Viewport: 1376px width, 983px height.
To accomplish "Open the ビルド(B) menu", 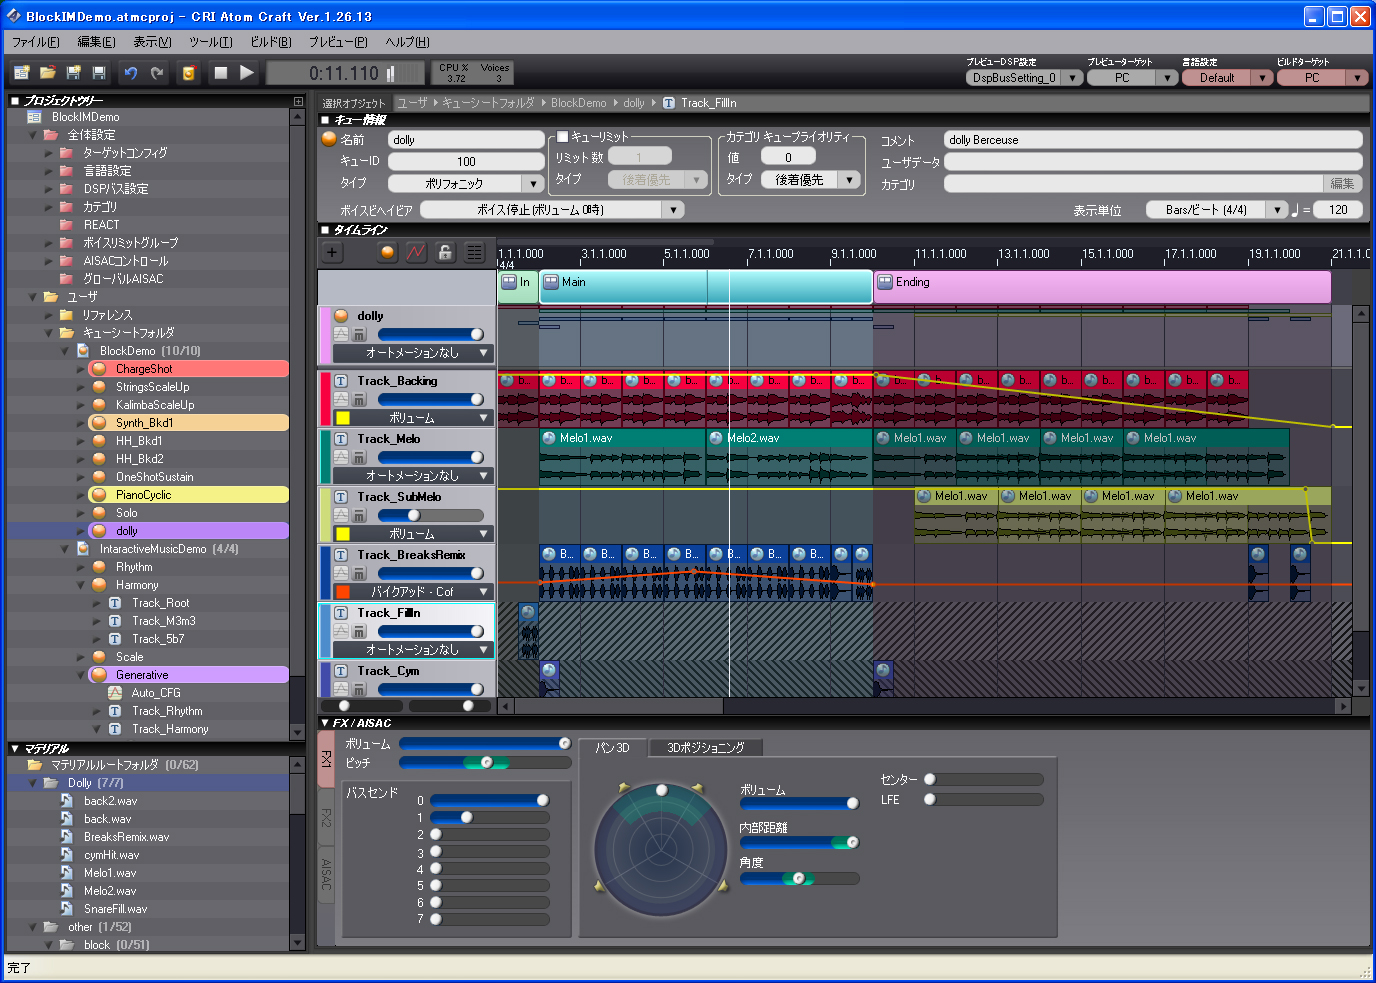I will [x=270, y=42].
